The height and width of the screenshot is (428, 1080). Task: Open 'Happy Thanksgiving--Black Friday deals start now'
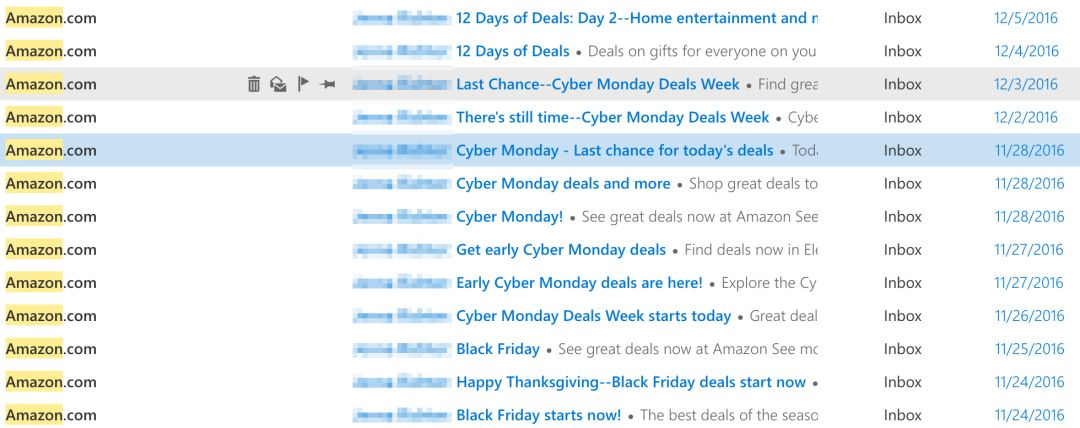(630, 382)
